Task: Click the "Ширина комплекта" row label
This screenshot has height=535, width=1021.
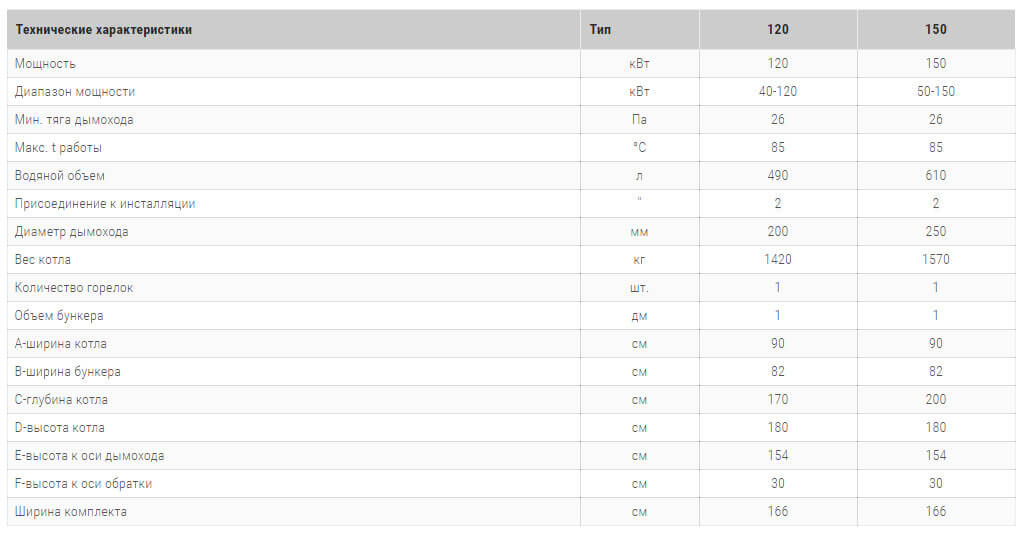Action: (71, 512)
